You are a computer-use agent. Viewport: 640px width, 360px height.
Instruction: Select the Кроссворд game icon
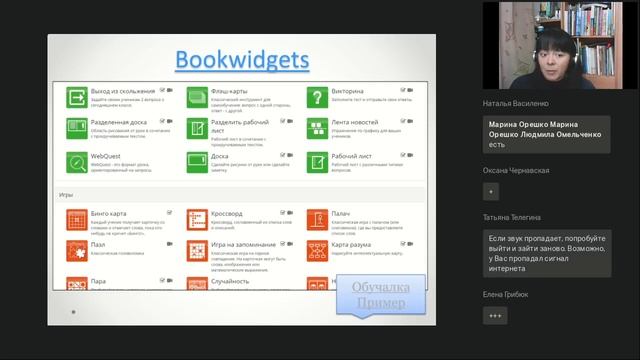(x=197, y=220)
